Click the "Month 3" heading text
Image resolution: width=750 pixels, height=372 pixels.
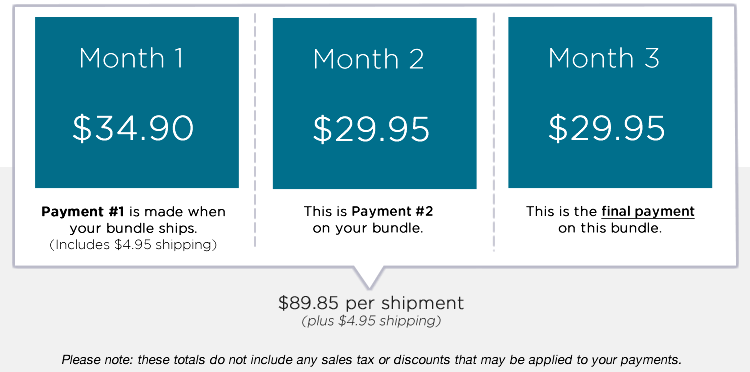(604, 58)
